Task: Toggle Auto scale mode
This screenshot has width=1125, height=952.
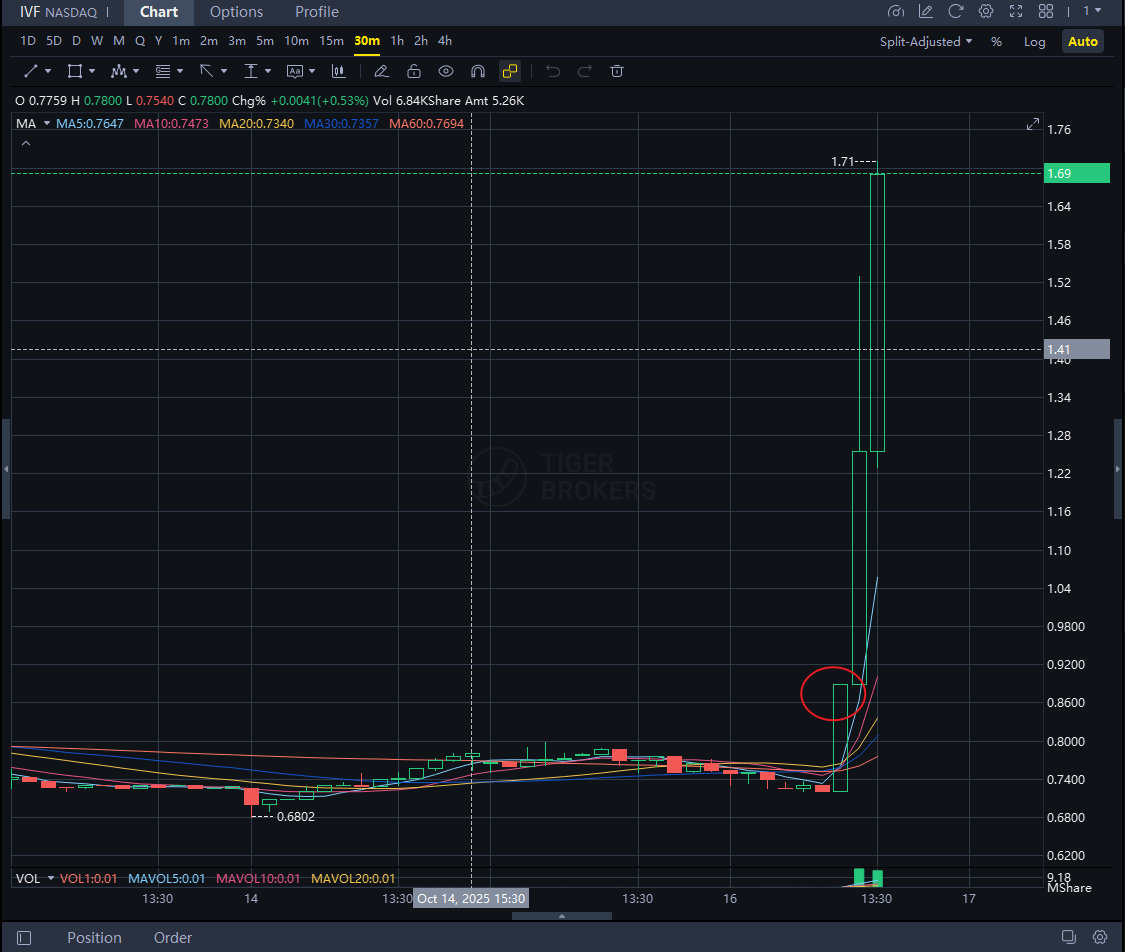Action: click(1083, 42)
